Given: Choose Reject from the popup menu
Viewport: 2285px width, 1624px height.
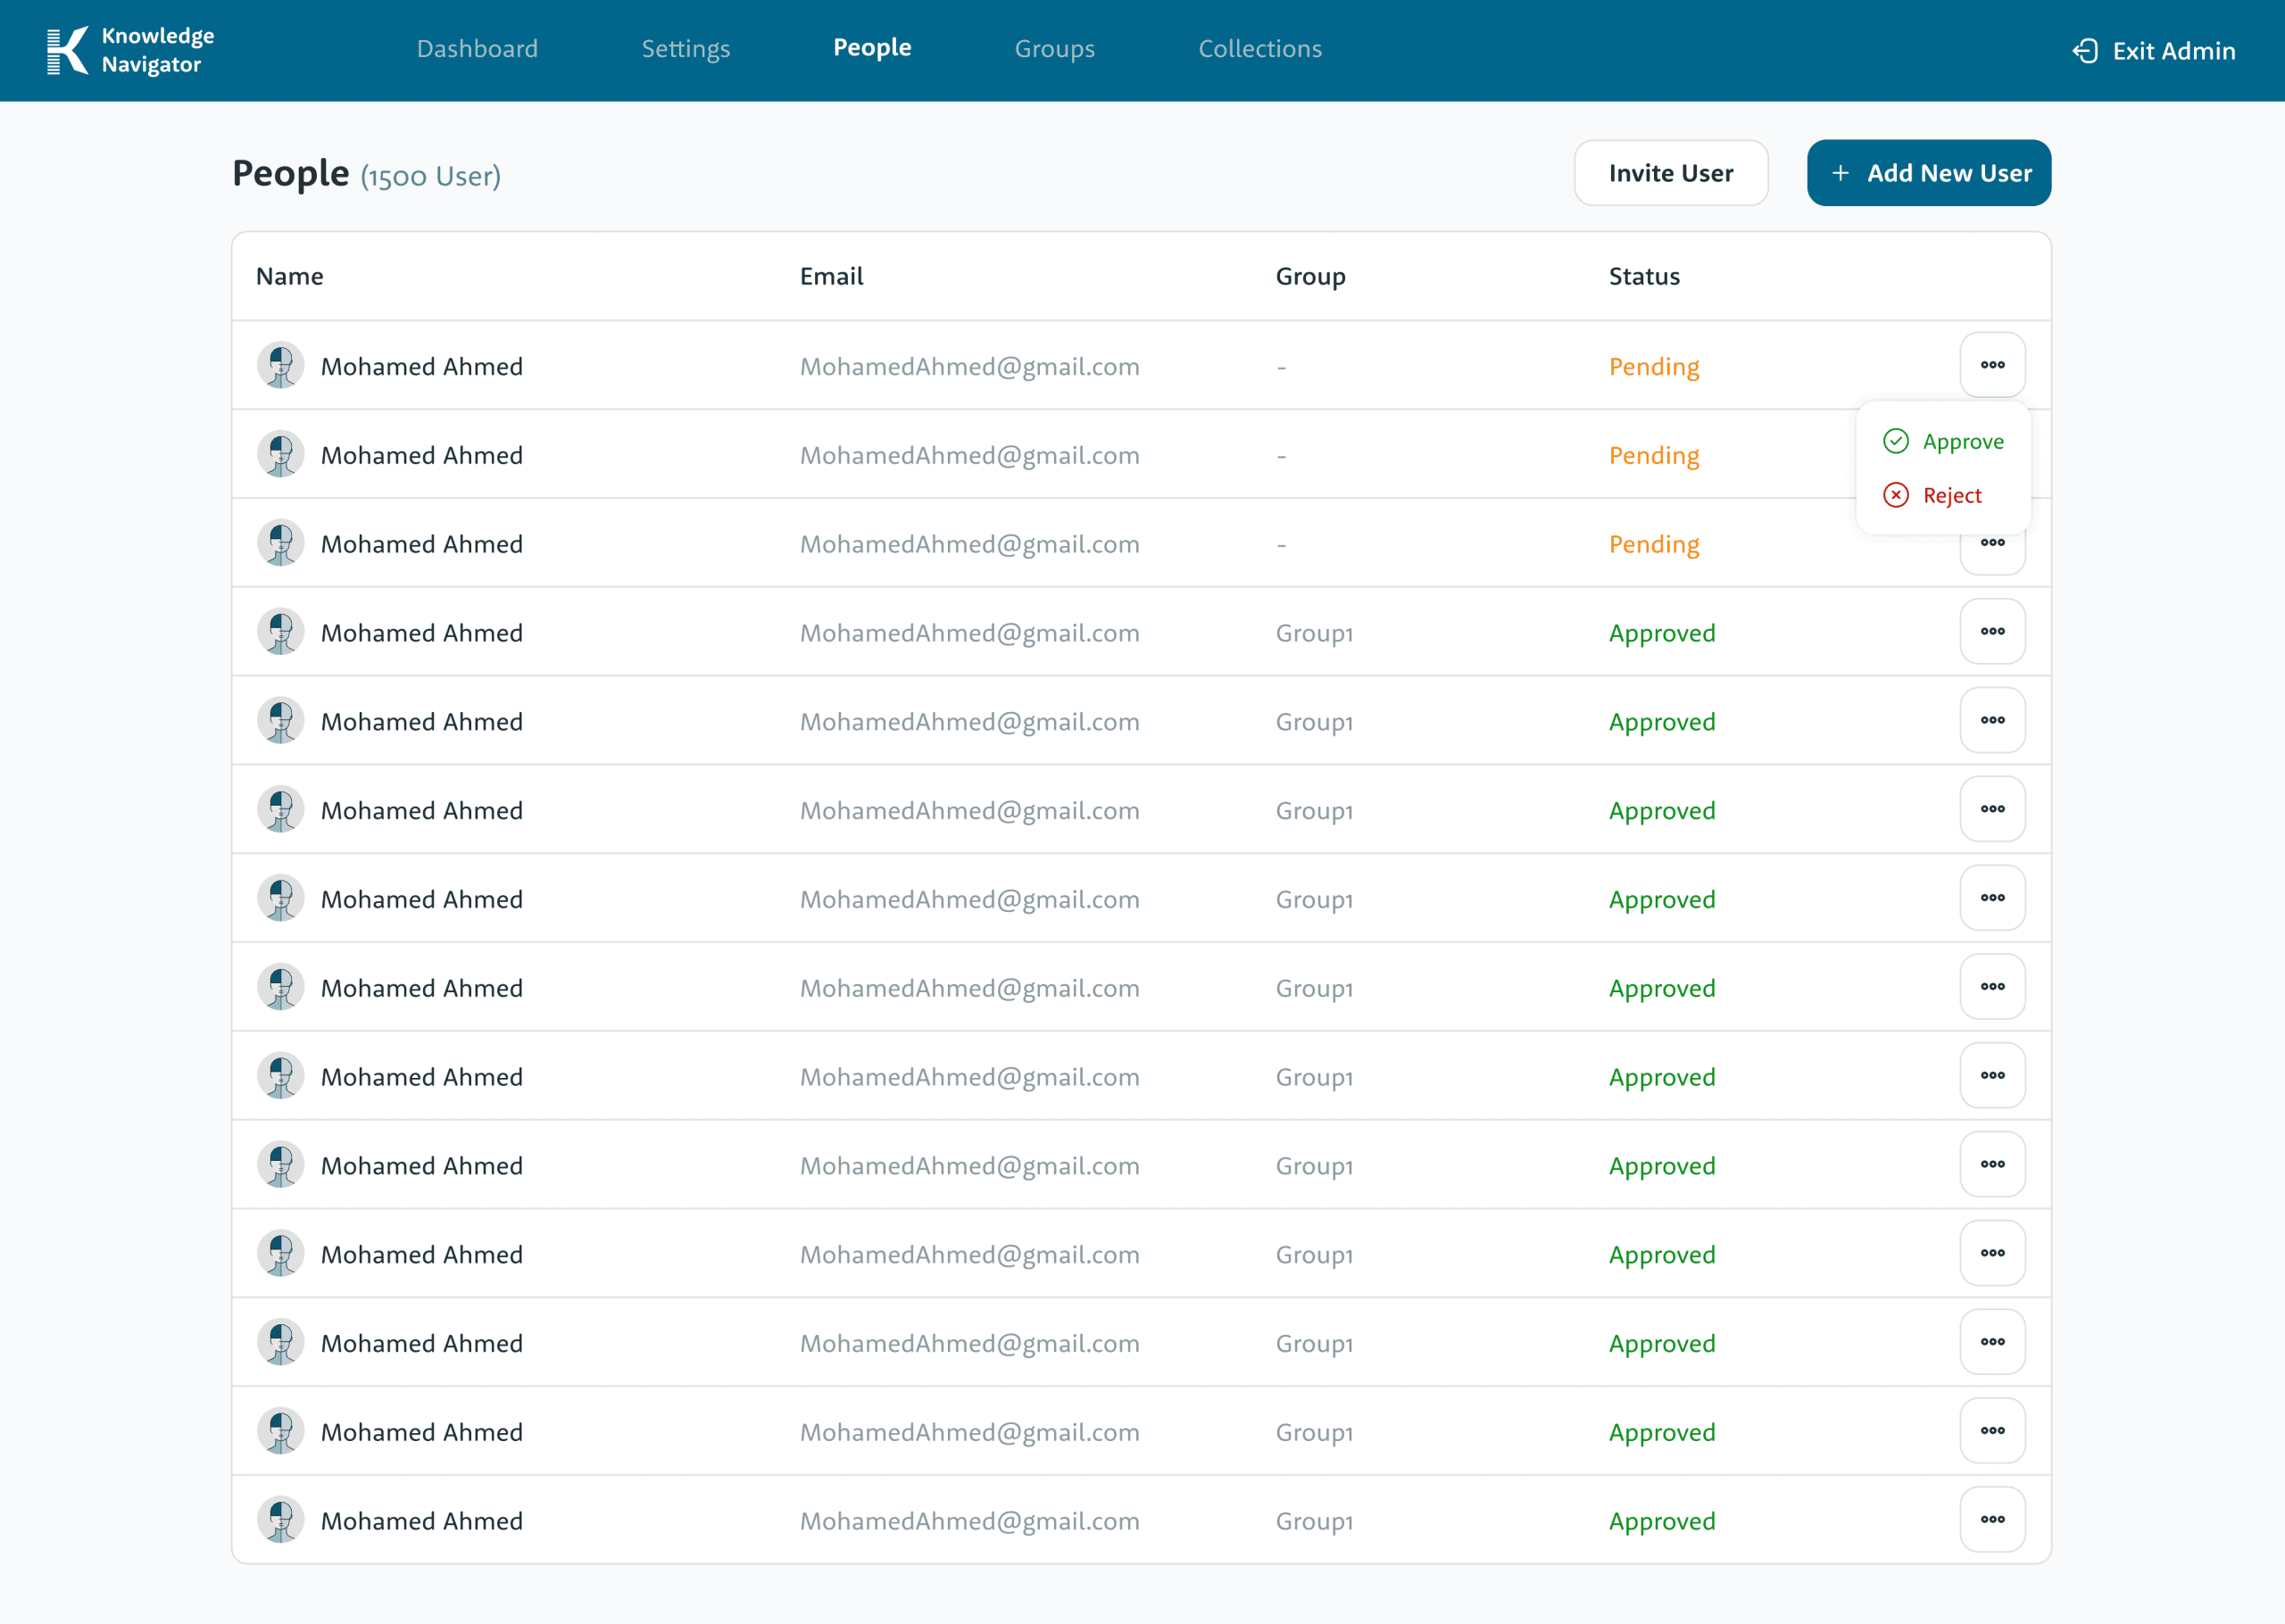Looking at the screenshot, I should (1951, 495).
